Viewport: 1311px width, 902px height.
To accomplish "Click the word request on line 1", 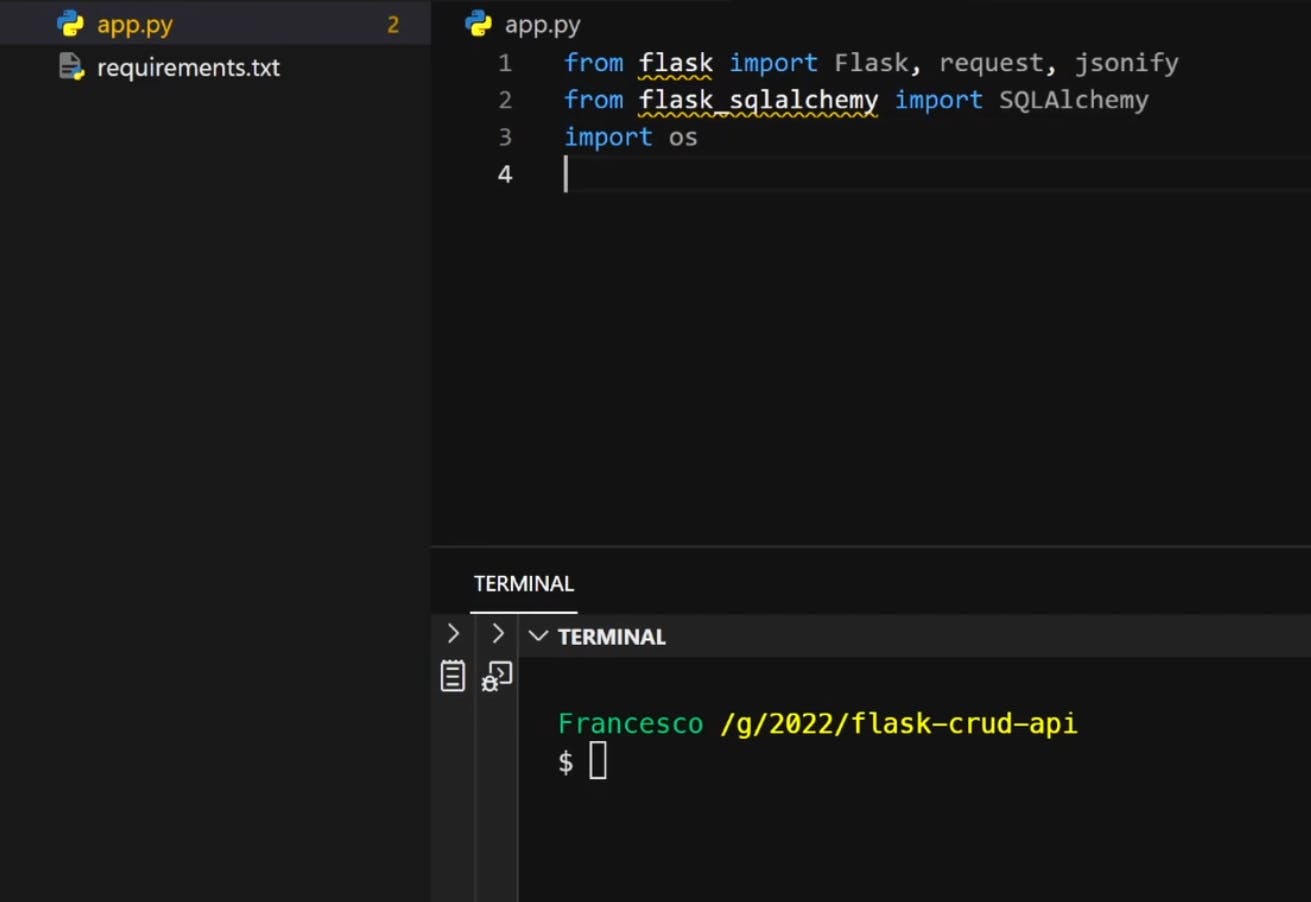I will [x=991, y=63].
